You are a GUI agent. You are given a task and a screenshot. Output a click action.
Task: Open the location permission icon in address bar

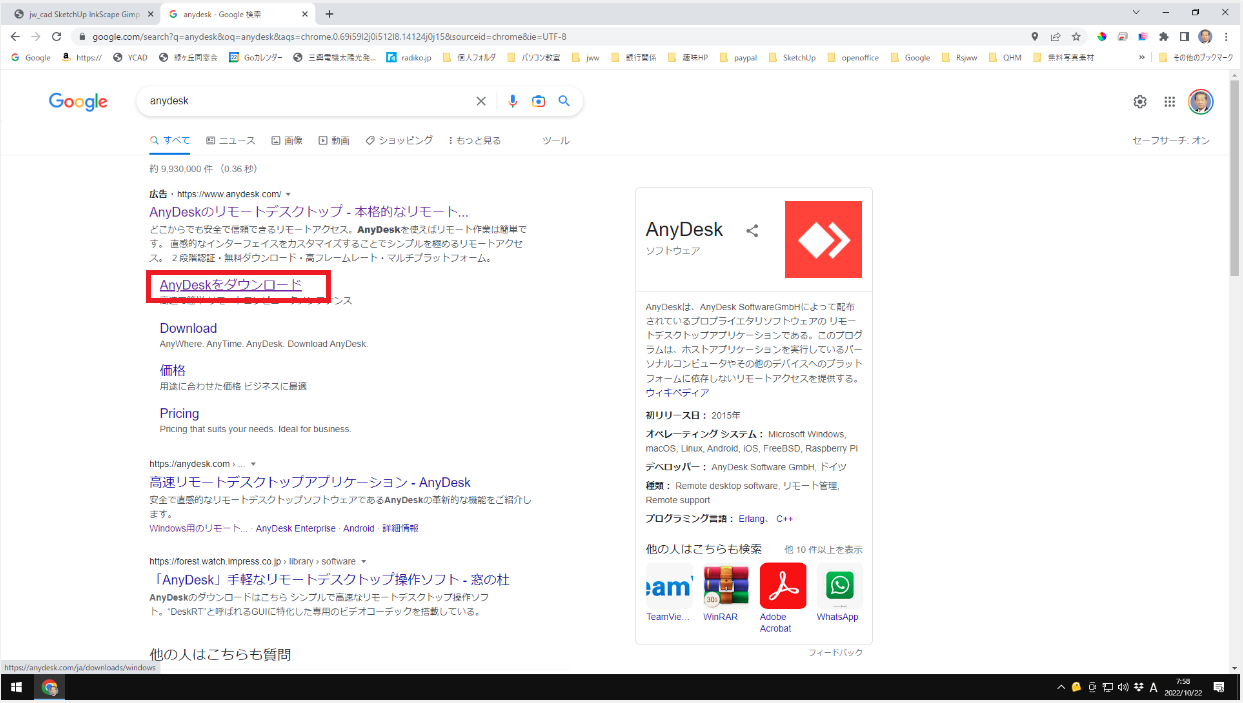[1034, 36]
